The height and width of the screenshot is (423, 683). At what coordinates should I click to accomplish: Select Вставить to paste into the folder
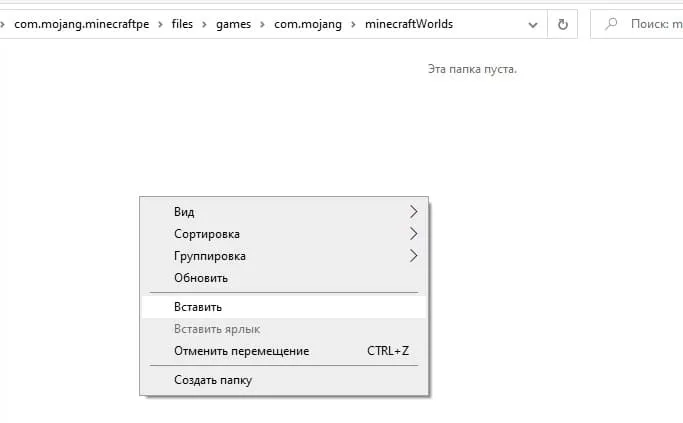pos(198,307)
